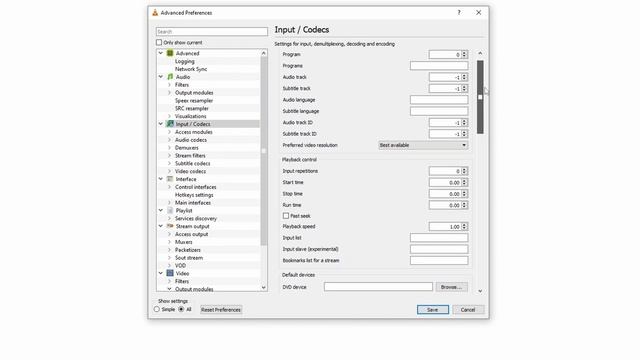The height and width of the screenshot is (360, 640).
Task: Click the Reset Preferences button
Action: (221, 309)
